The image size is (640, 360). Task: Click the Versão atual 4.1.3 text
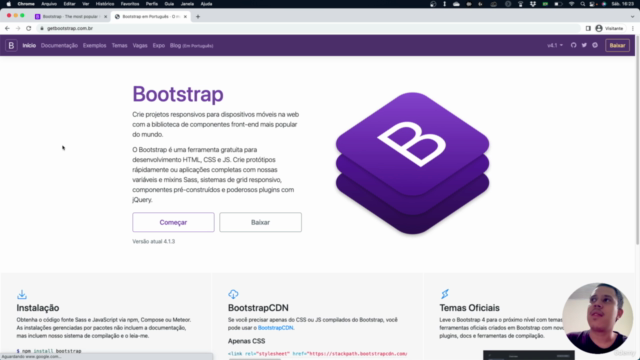[153, 241]
